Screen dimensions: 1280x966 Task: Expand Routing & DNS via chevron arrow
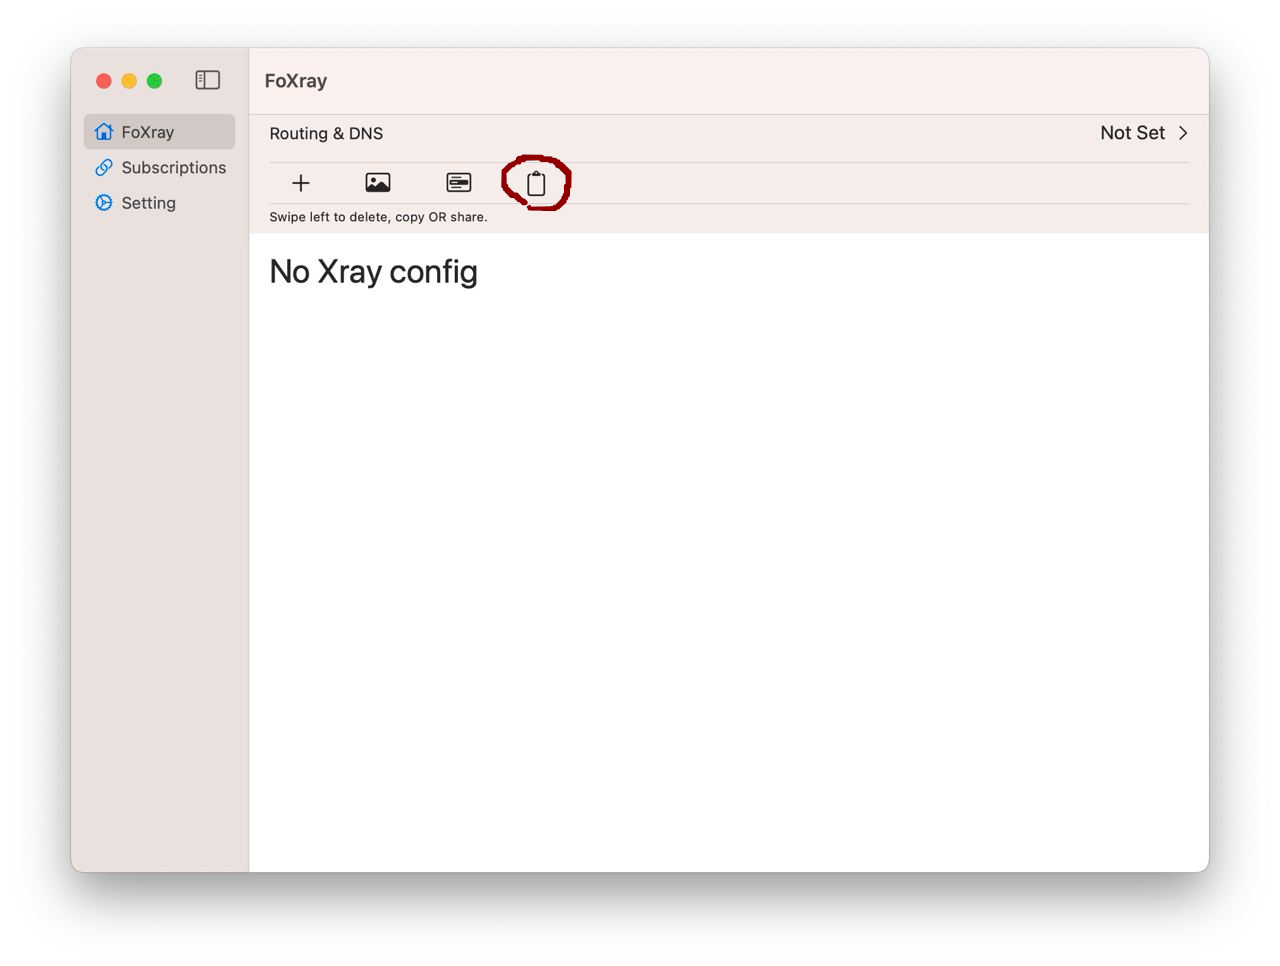1183,133
